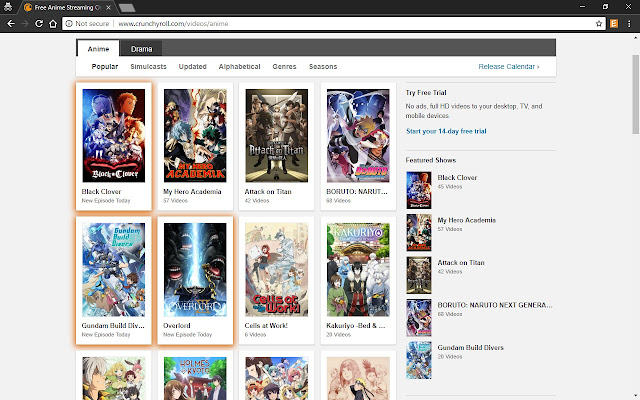The width and height of the screenshot is (640, 400).
Task: Open the My Hero Academia poster in grid
Action: click(x=195, y=136)
